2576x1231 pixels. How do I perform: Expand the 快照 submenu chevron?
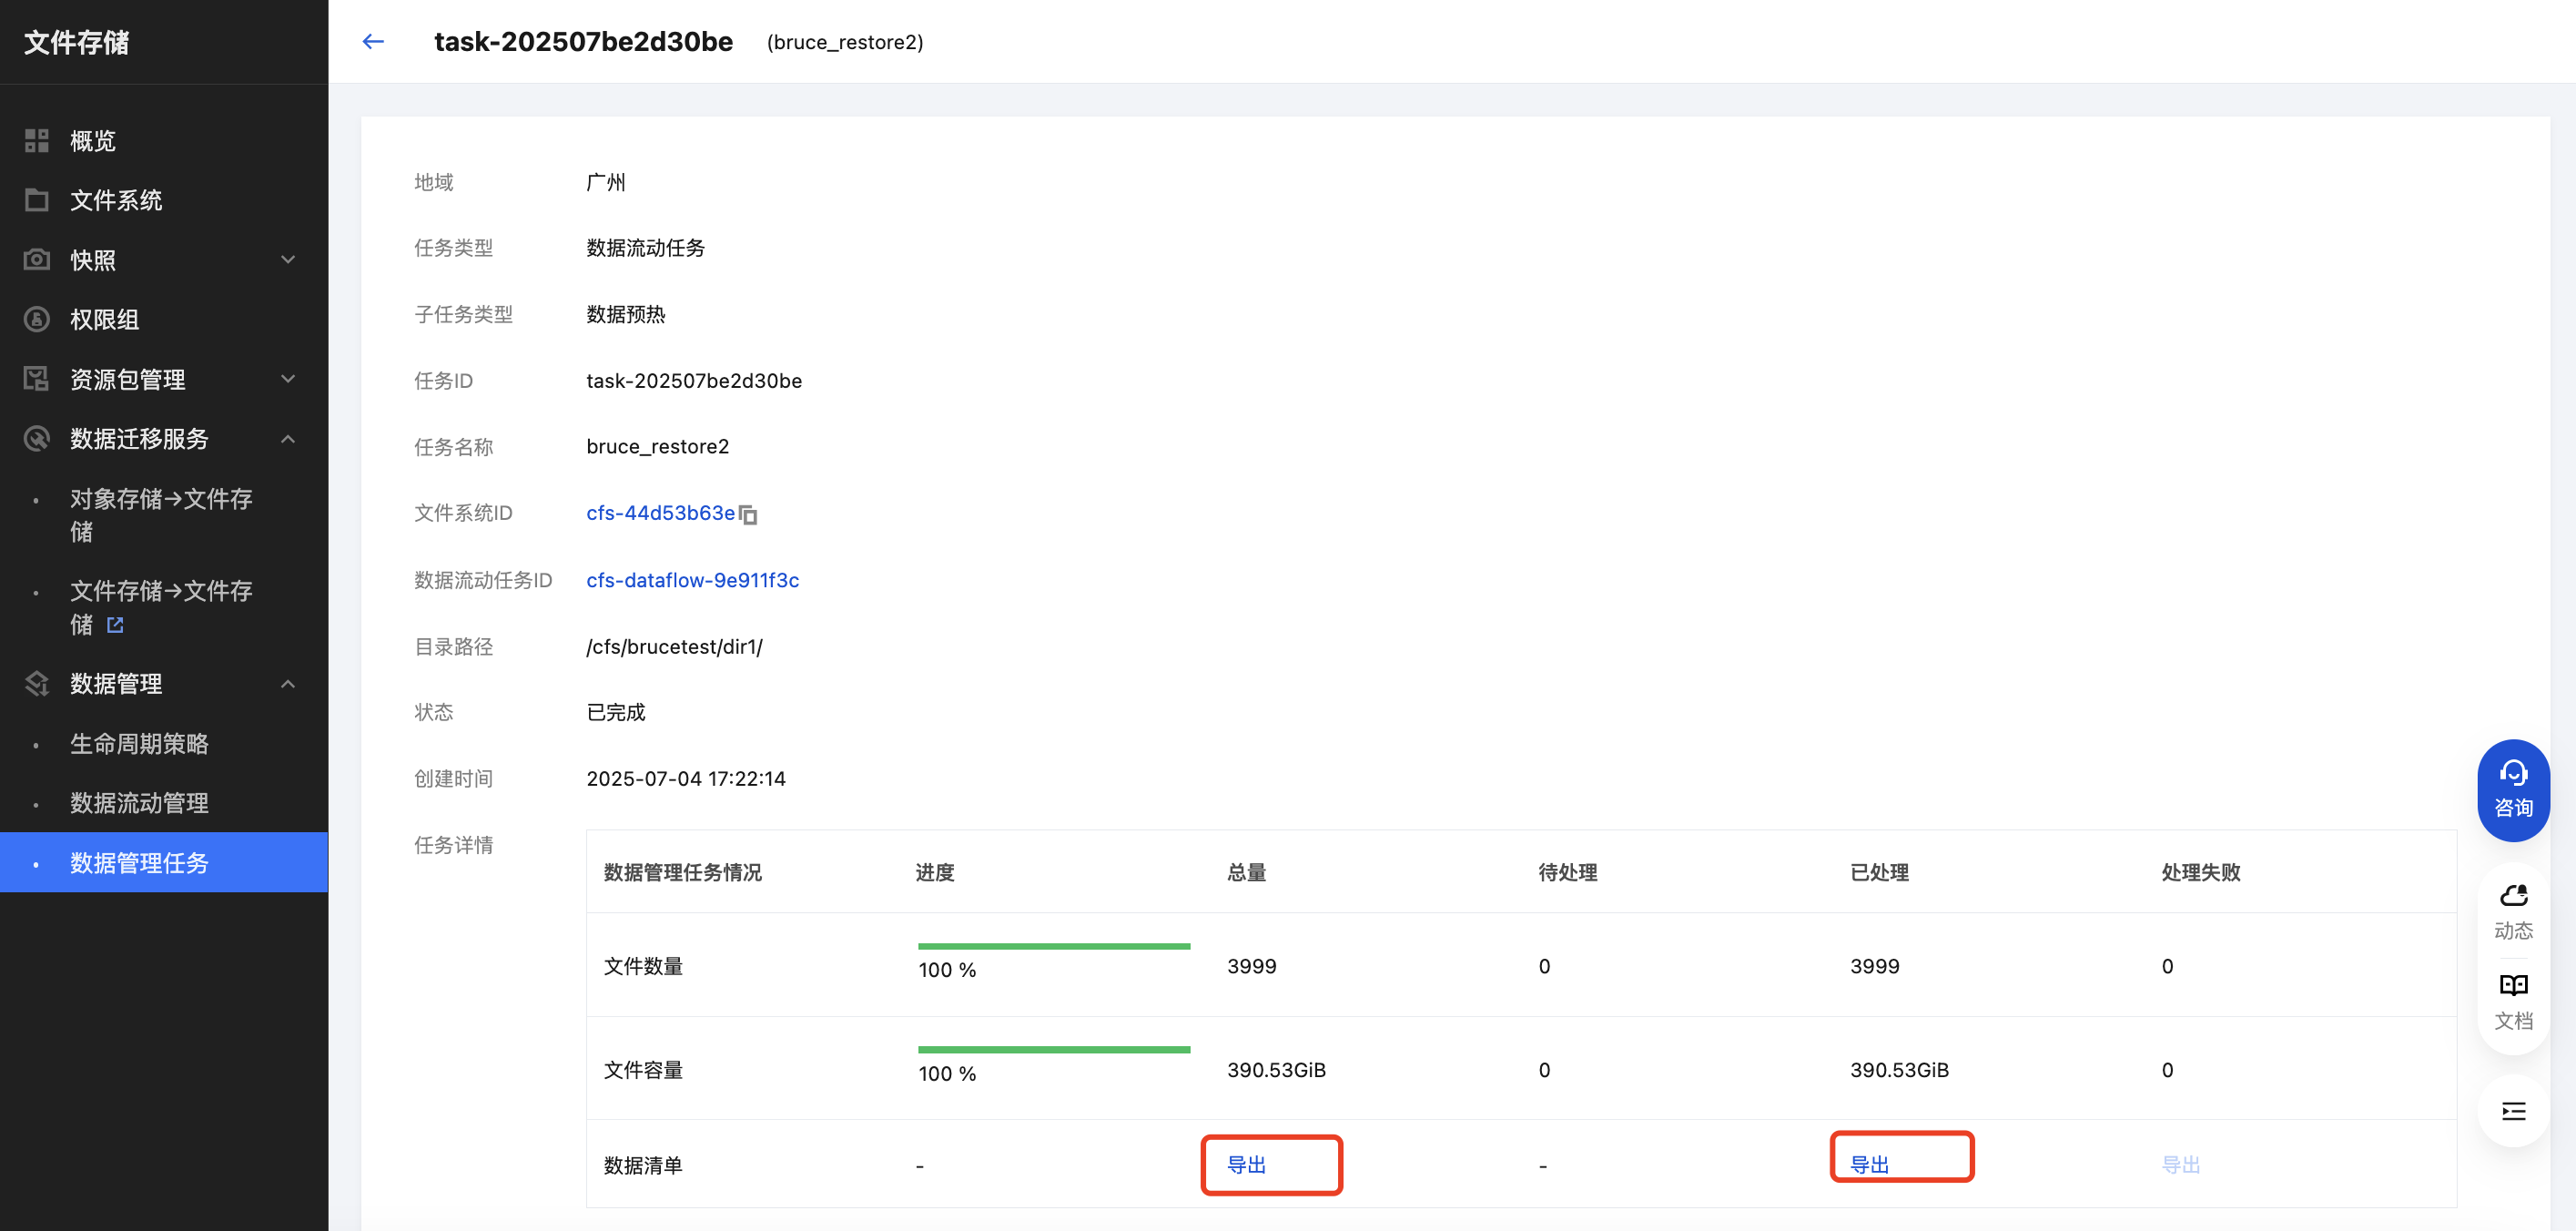(x=288, y=260)
